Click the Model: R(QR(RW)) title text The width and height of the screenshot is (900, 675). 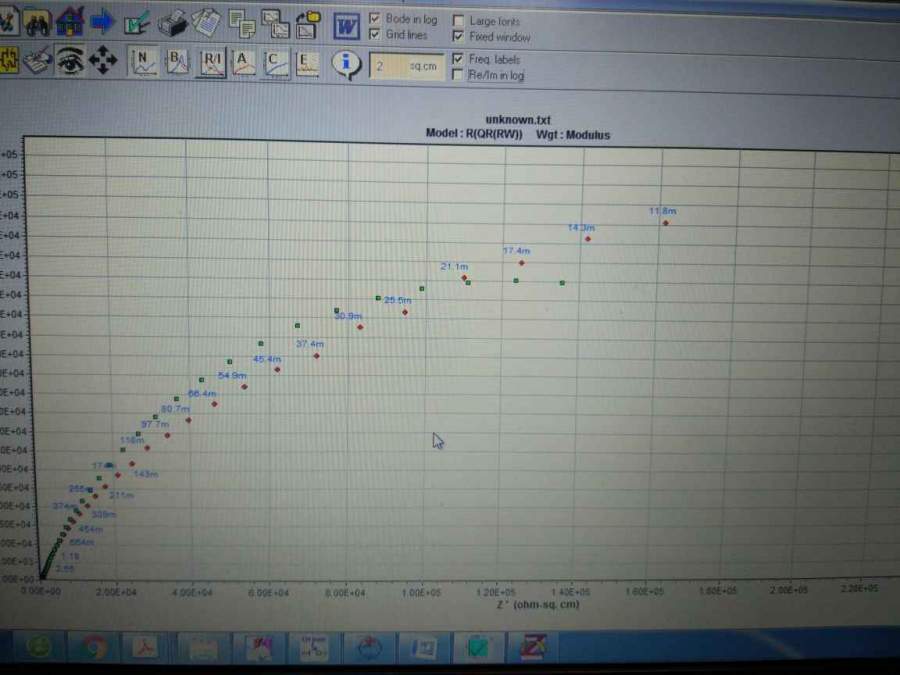pyautogui.click(x=474, y=133)
